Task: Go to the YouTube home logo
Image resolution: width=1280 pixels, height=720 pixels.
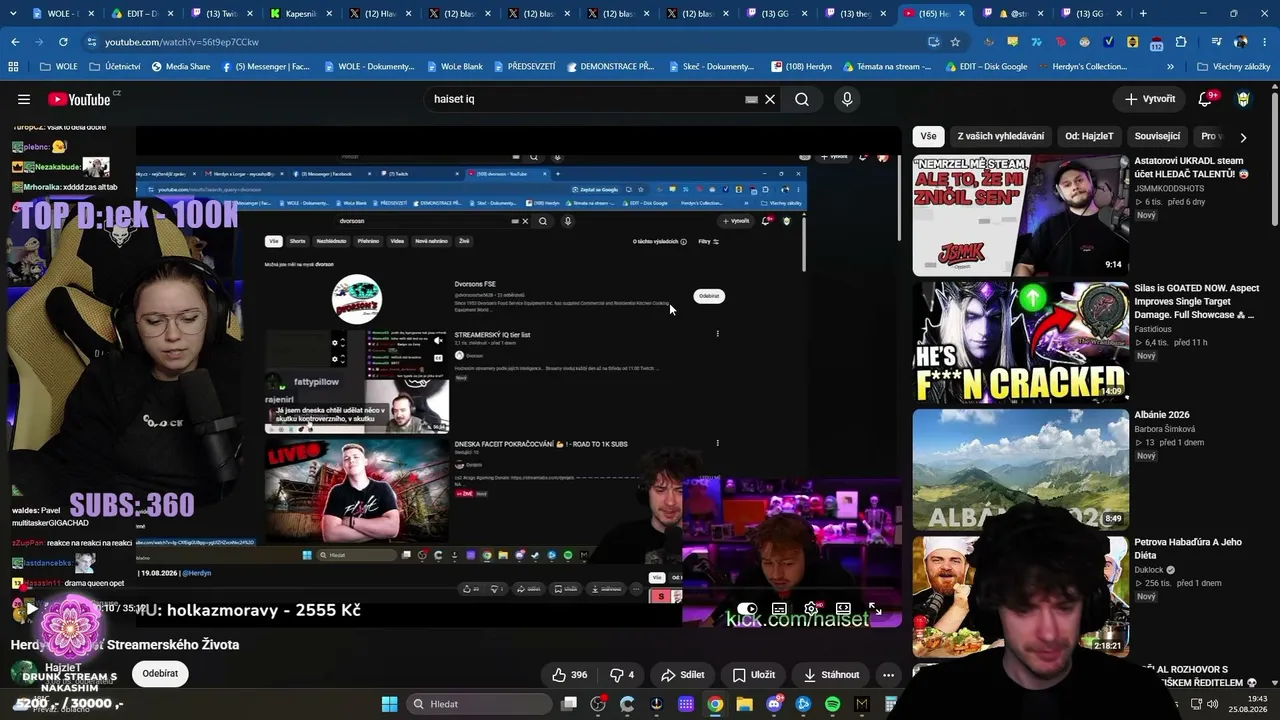Action: tap(79, 99)
